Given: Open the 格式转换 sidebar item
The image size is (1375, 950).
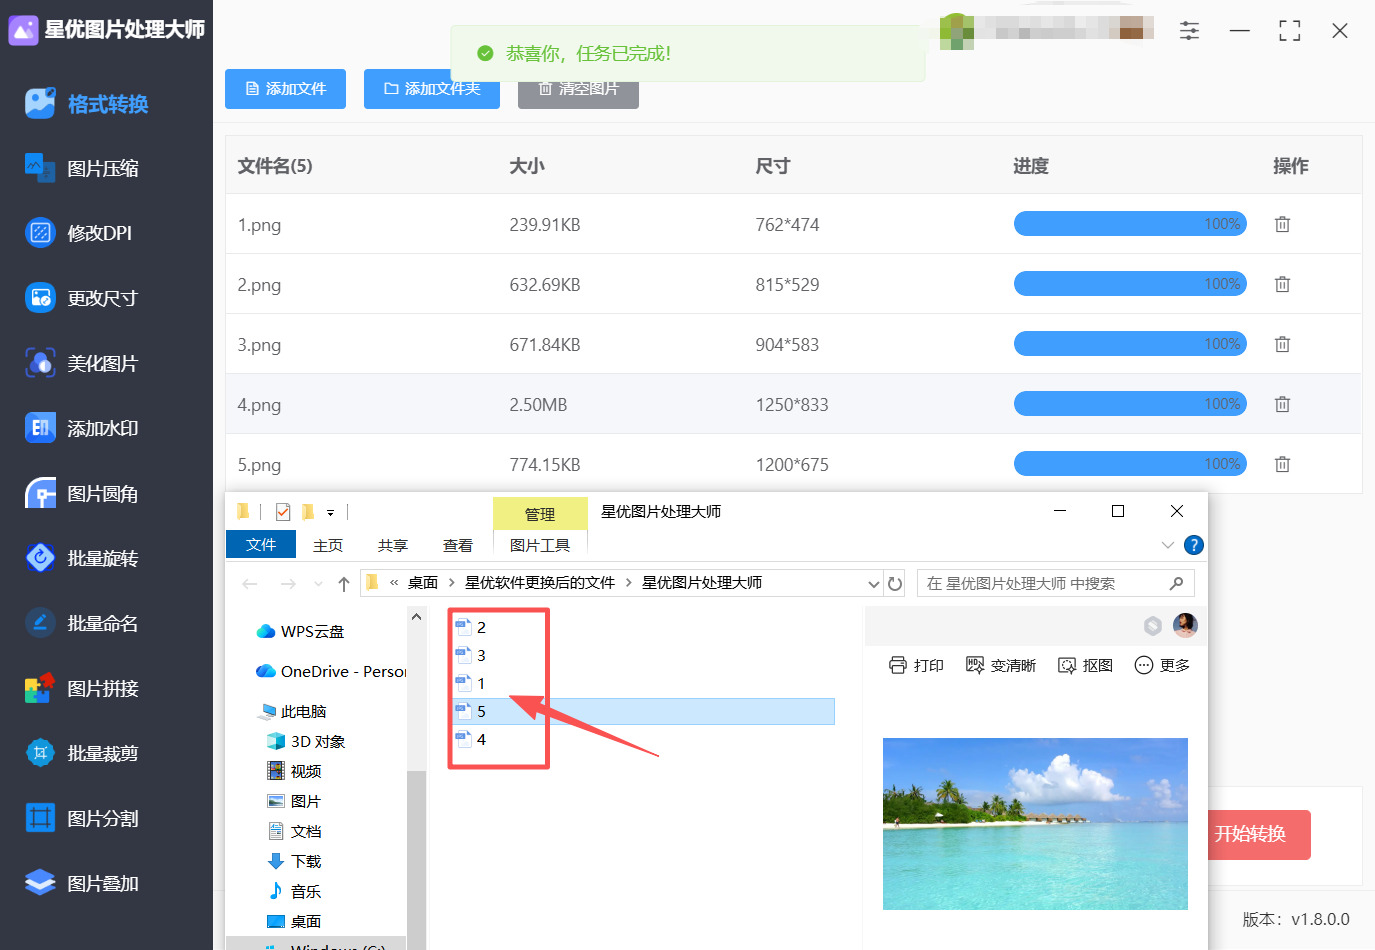Looking at the screenshot, I should 88,104.
